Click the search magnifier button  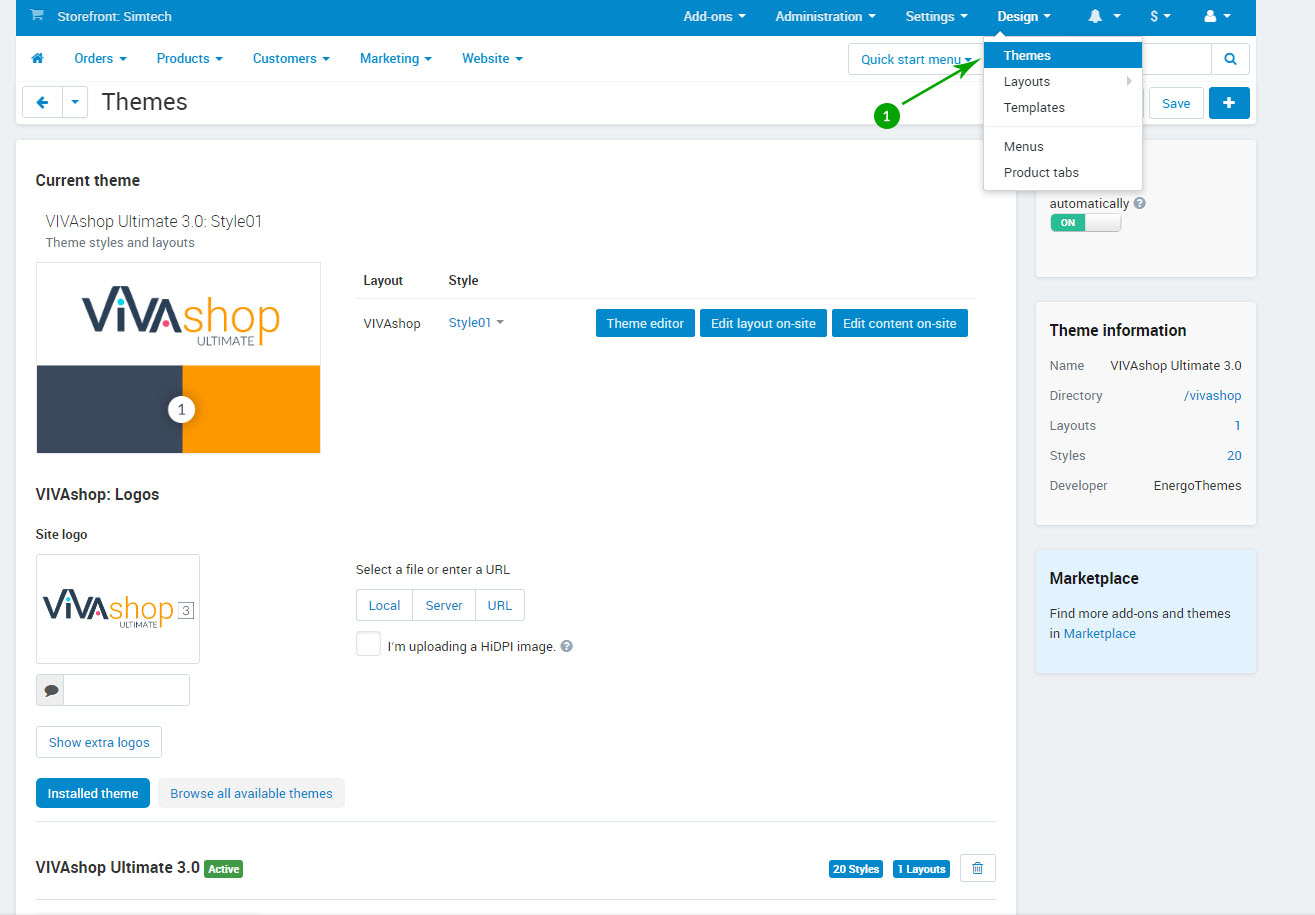[1230, 59]
